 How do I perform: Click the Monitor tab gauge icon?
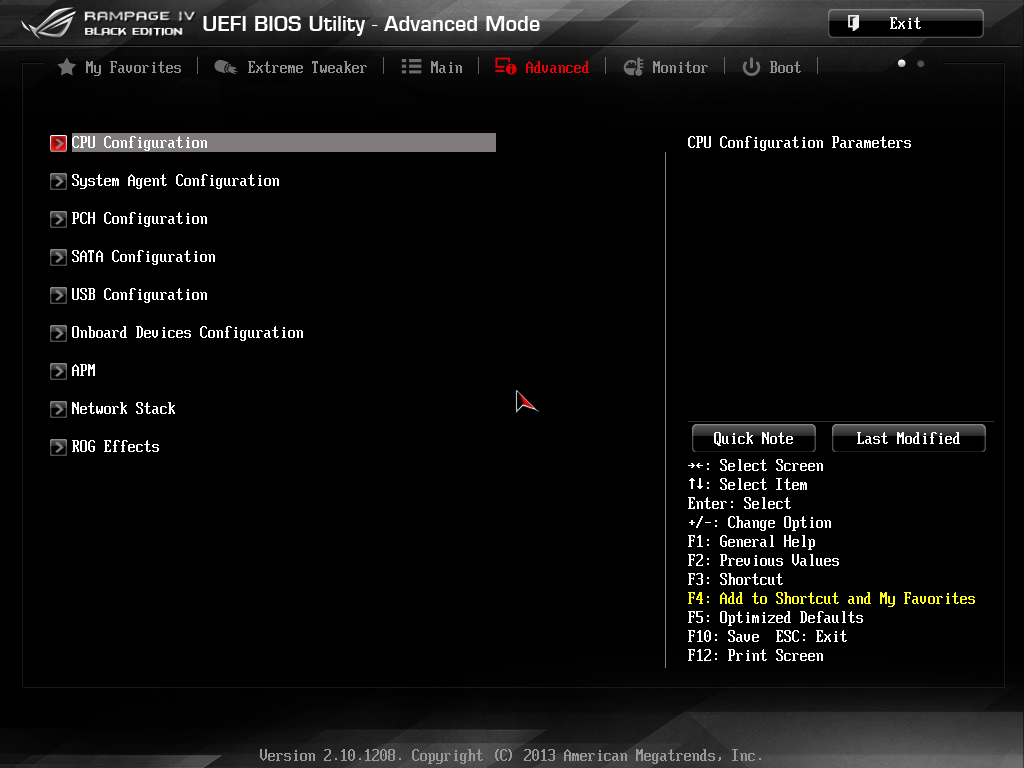click(x=633, y=67)
